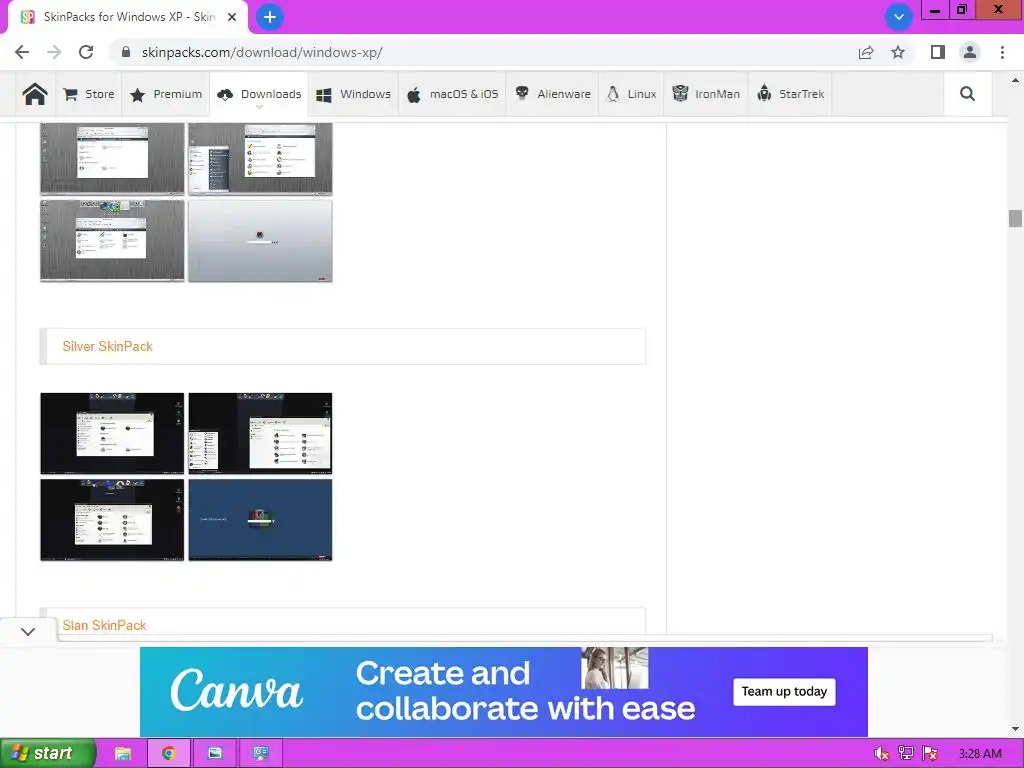Open Silver SkinPack dock screenshot thumbnail
This screenshot has width=1024, height=768.
click(x=112, y=520)
